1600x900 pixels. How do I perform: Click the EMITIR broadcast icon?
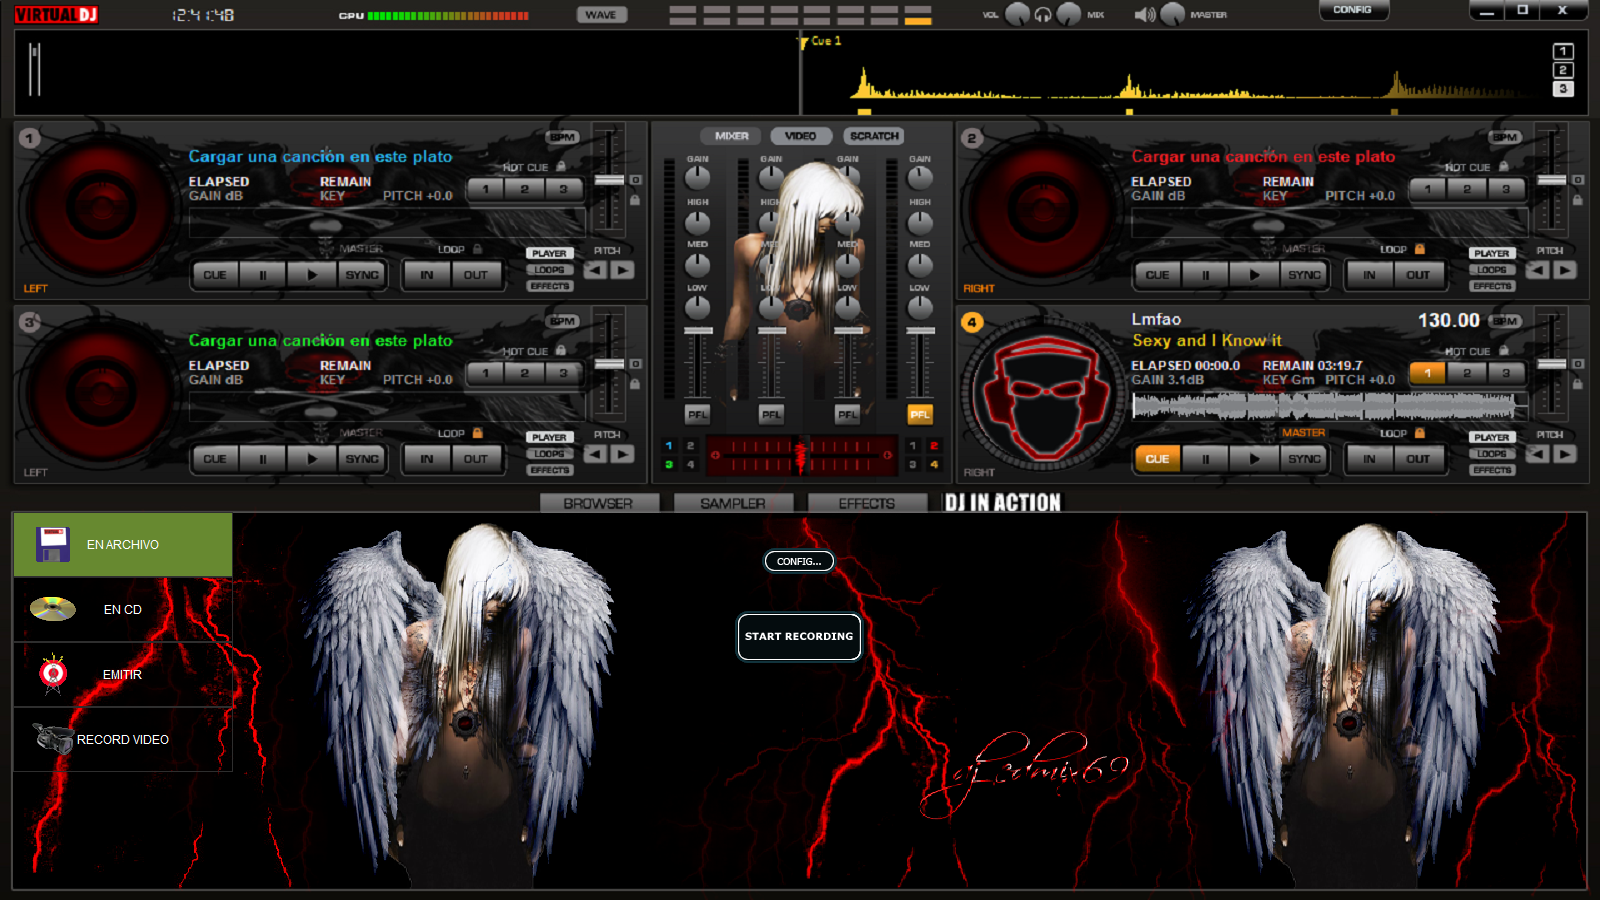pyautogui.click(x=53, y=674)
